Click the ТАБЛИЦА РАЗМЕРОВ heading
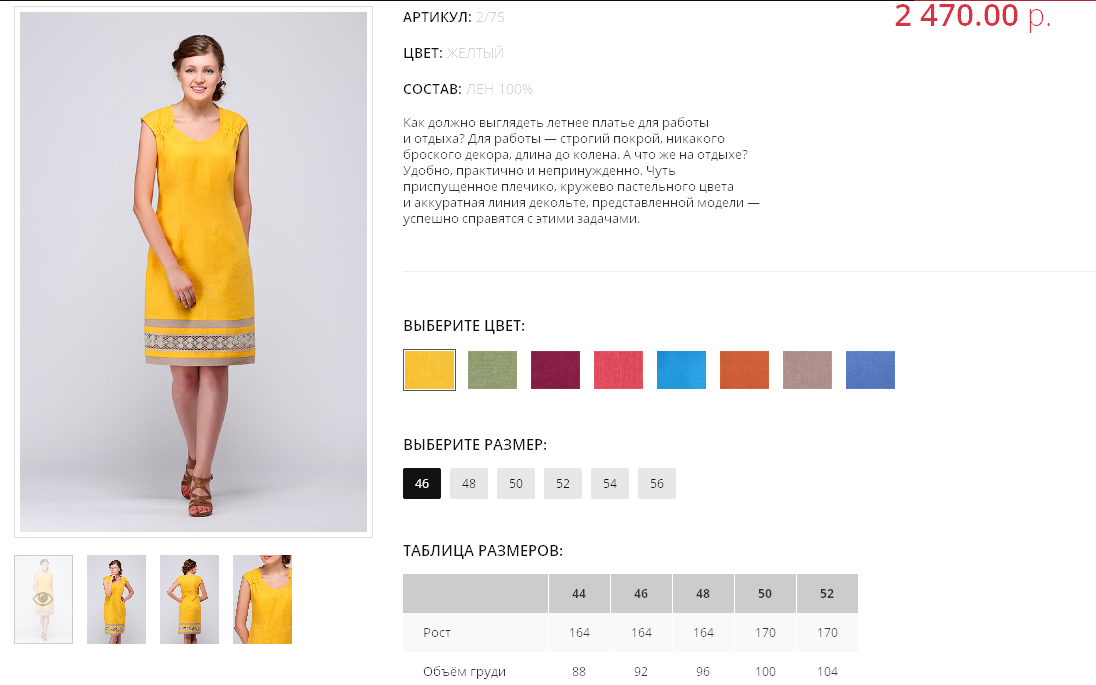The image size is (1096, 685). click(483, 551)
